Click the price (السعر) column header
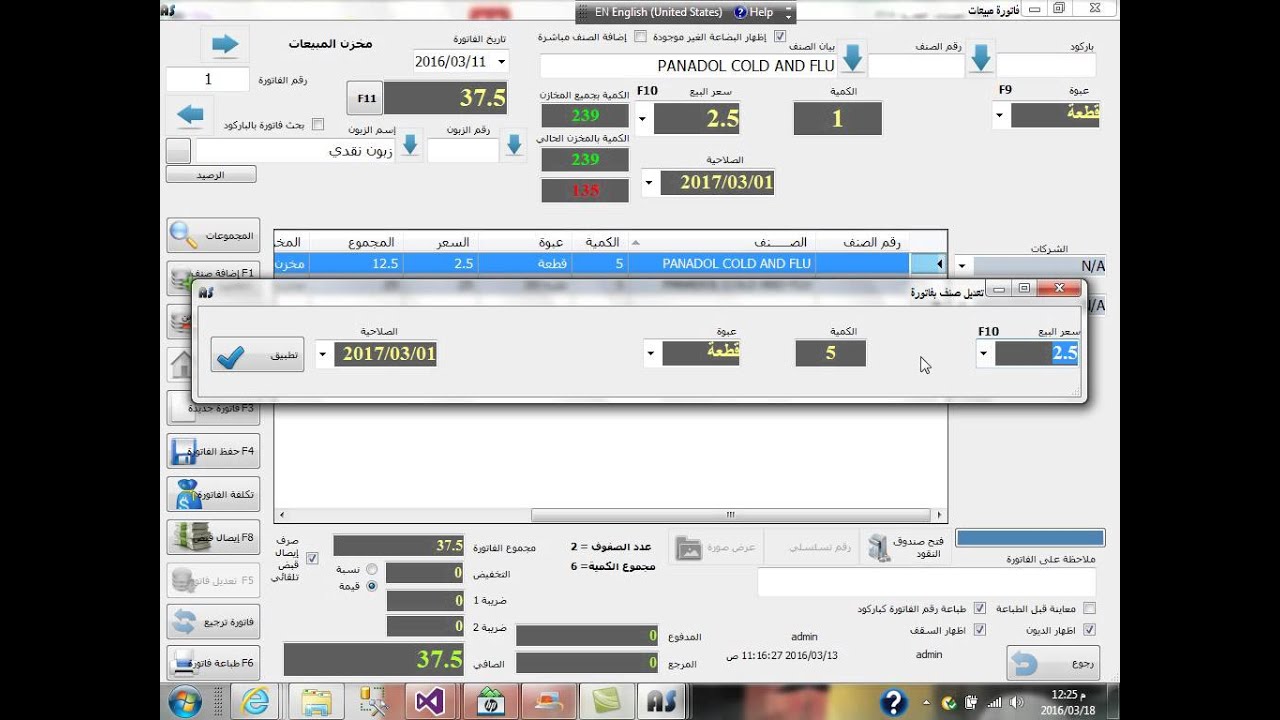The image size is (1280, 720). 441,242
